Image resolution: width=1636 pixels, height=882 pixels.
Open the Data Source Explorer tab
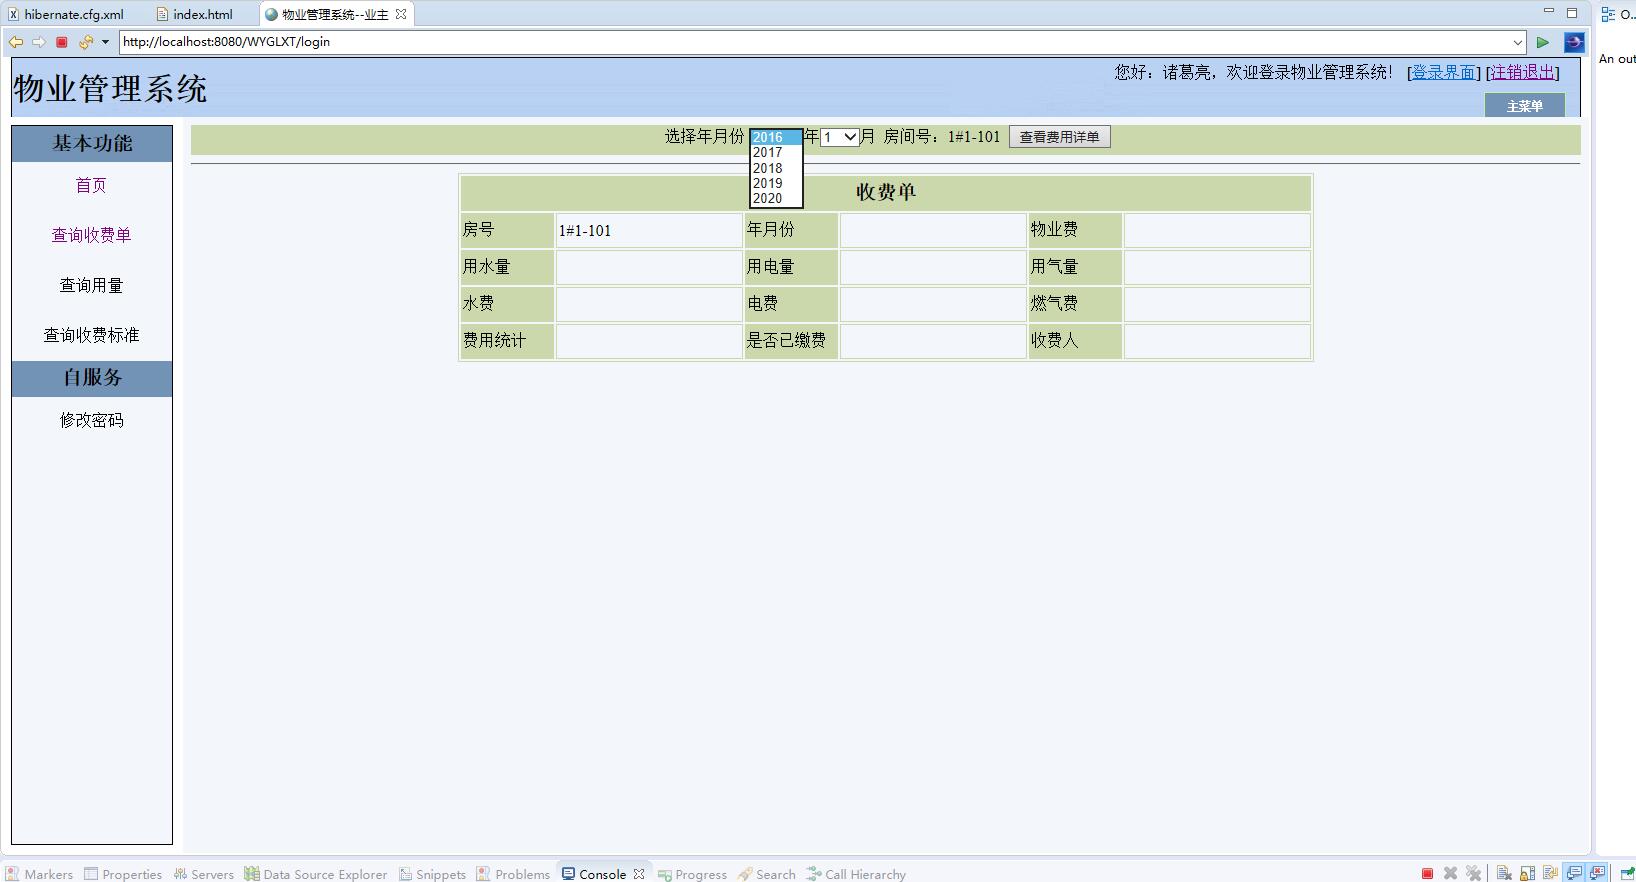coord(316,874)
